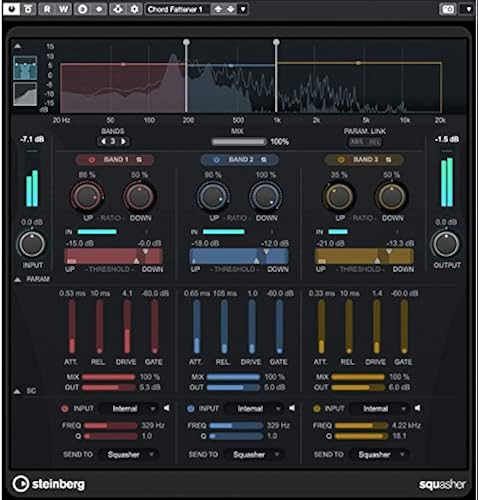Click the 1k crossover handle
The height and width of the screenshot is (500, 478).
(276, 42)
